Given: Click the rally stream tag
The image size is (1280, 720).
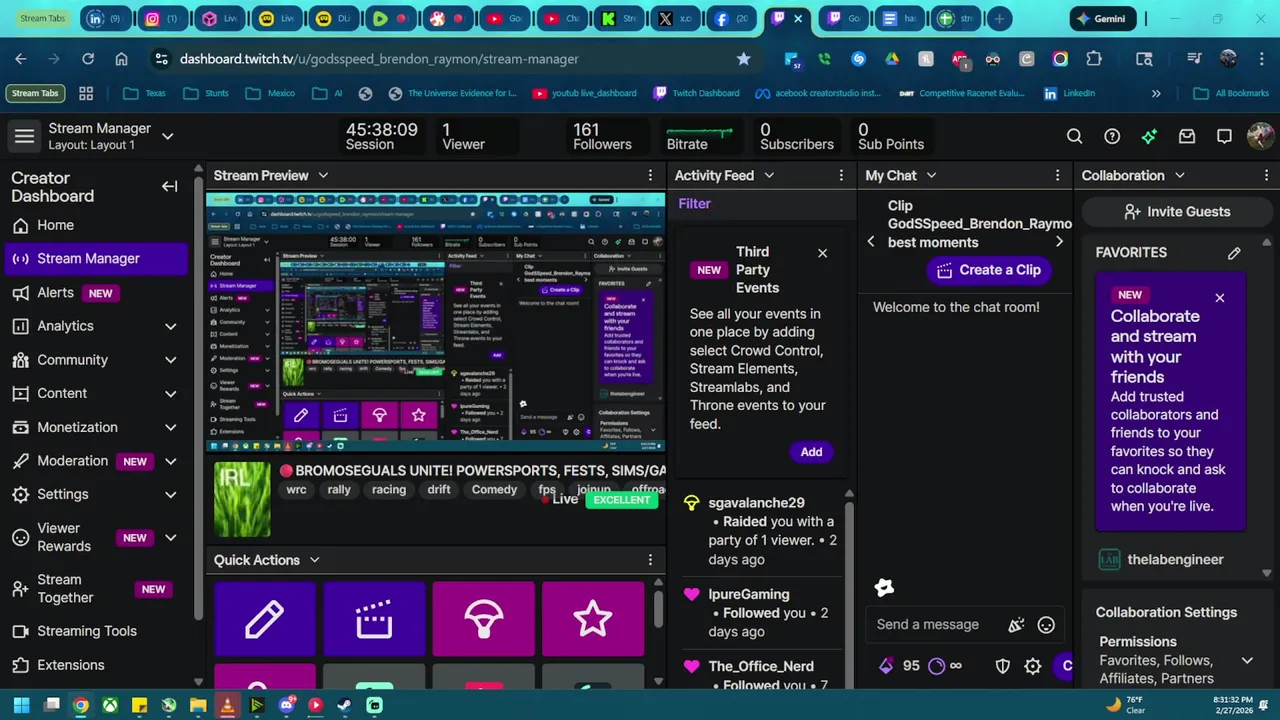Looking at the screenshot, I should pyautogui.click(x=339, y=490).
